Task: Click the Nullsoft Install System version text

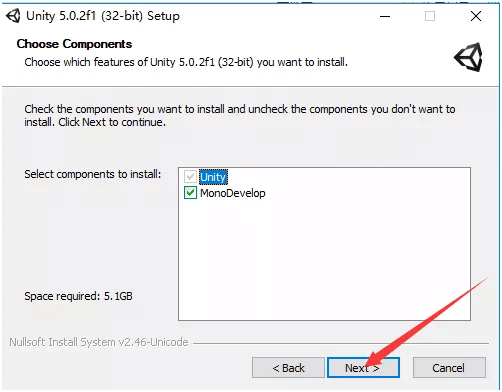Action: click(x=99, y=342)
